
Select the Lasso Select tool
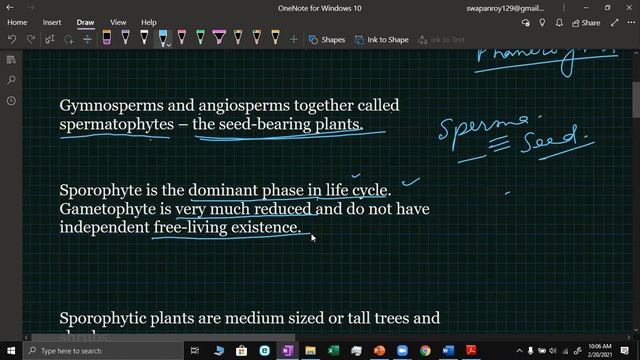(x=69, y=40)
